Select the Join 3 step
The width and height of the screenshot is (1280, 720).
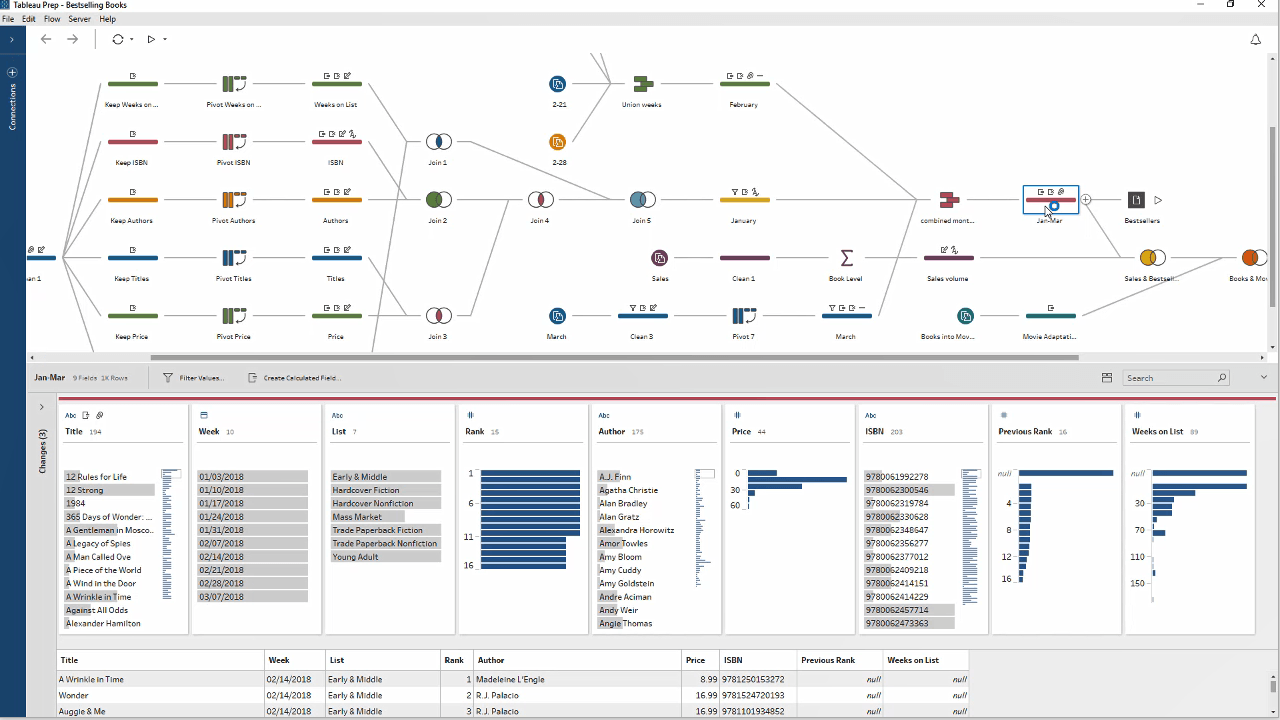coord(438,316)
